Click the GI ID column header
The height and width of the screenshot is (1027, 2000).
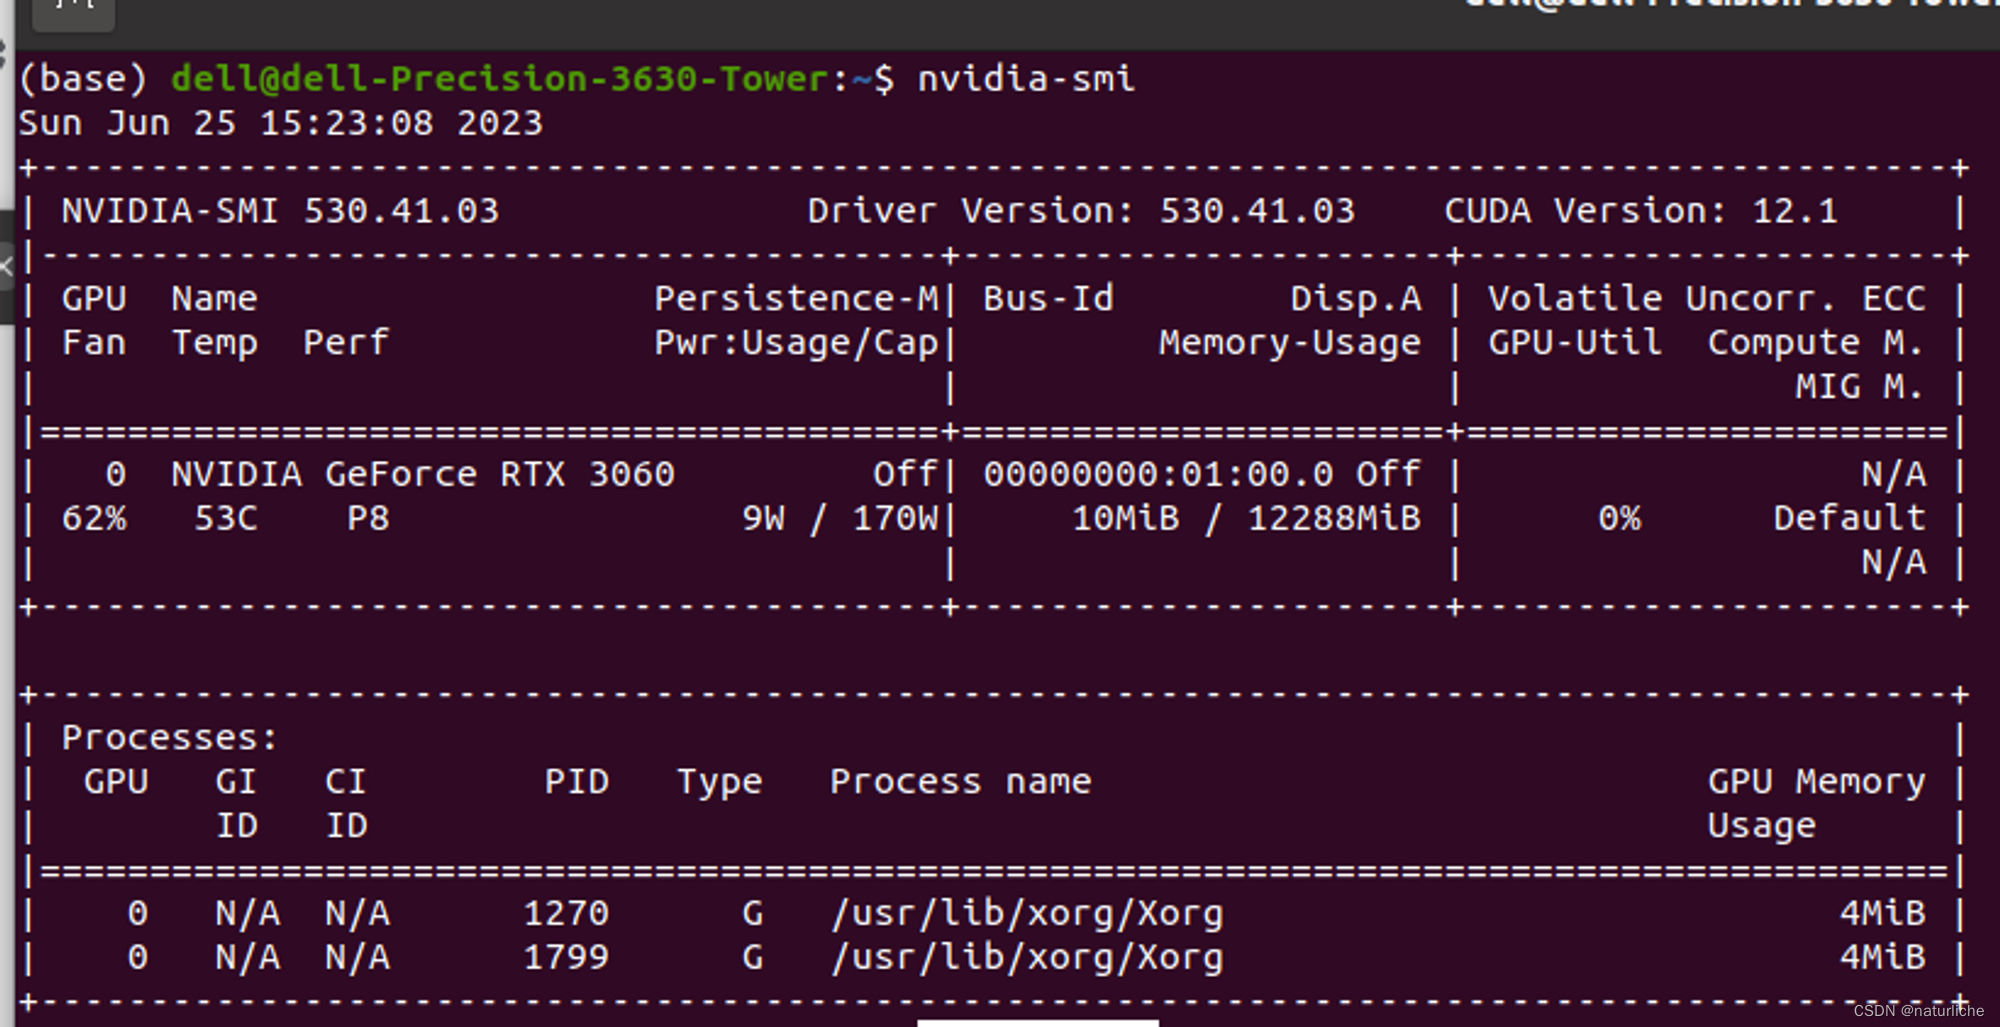(237, 804)
